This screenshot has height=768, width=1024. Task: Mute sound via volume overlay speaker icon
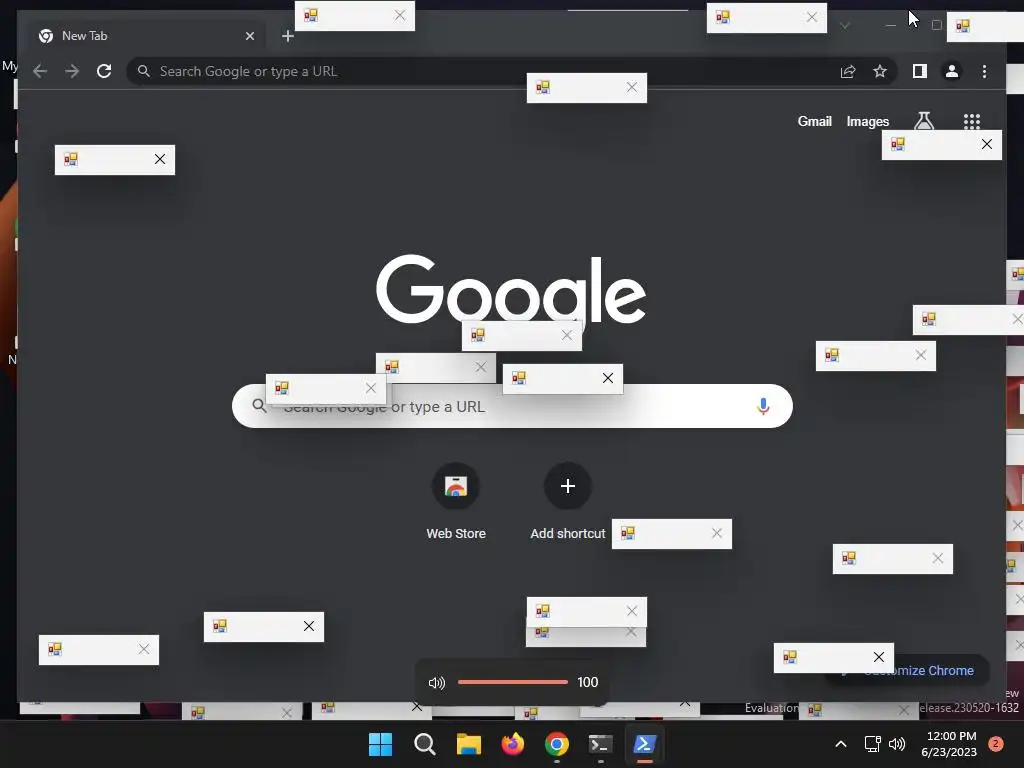click(436, 682)
